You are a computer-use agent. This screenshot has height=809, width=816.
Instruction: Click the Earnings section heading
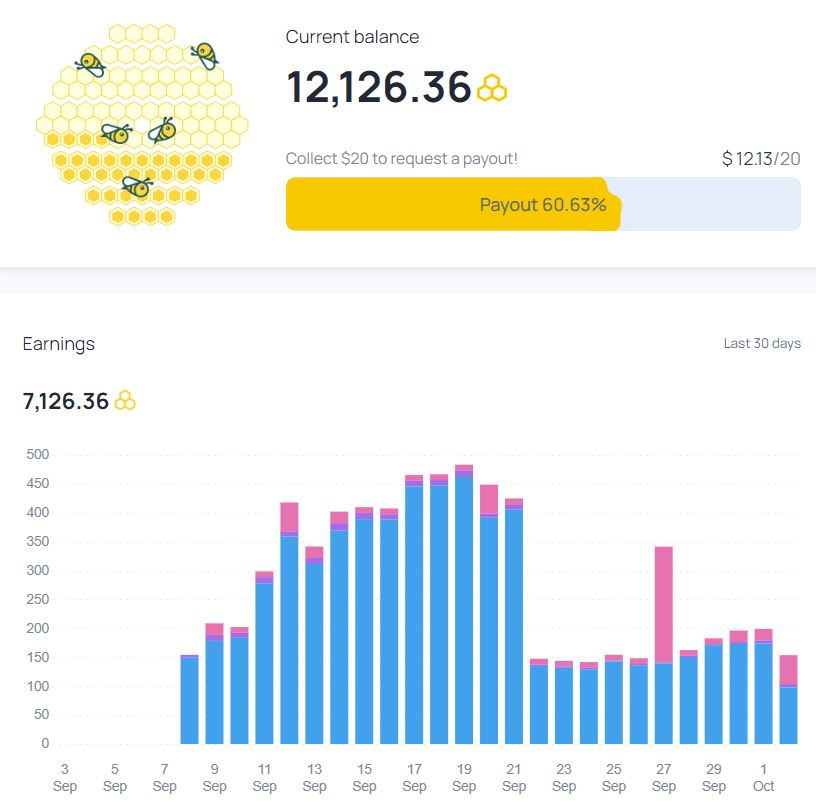(59, 344)
